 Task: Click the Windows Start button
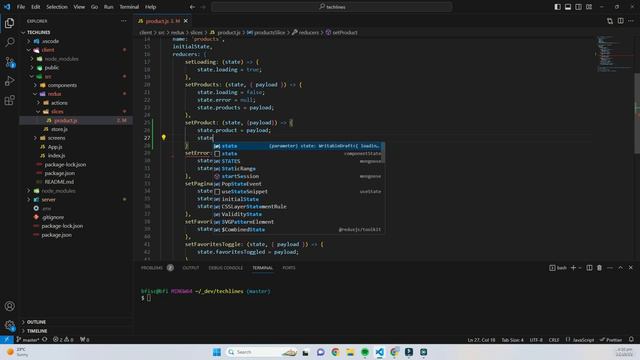point(217,352)
